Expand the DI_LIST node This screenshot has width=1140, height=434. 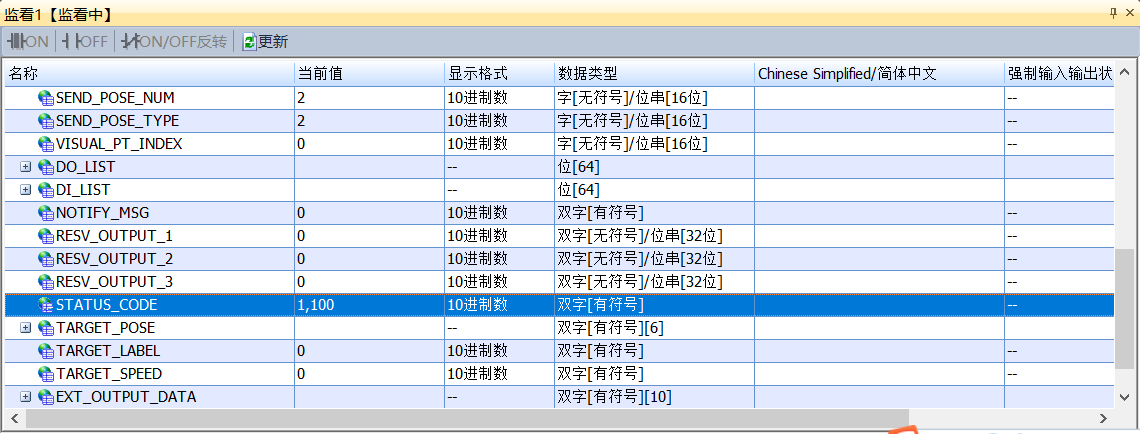tap(26, 190)
